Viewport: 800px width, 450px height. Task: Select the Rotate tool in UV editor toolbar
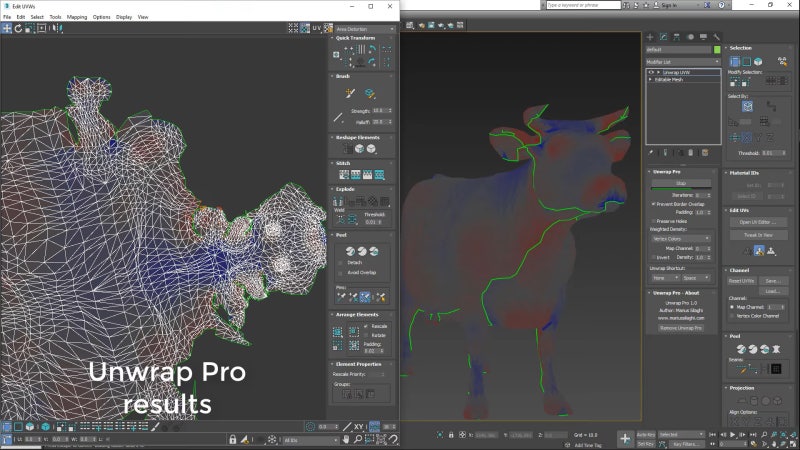(x=18, y=29)
